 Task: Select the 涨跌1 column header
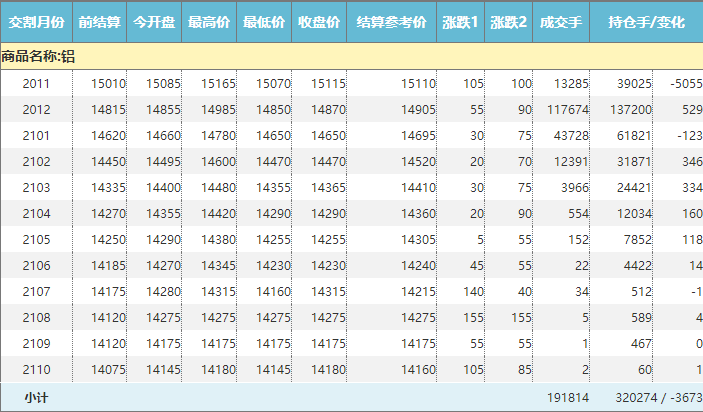[460, 22]
